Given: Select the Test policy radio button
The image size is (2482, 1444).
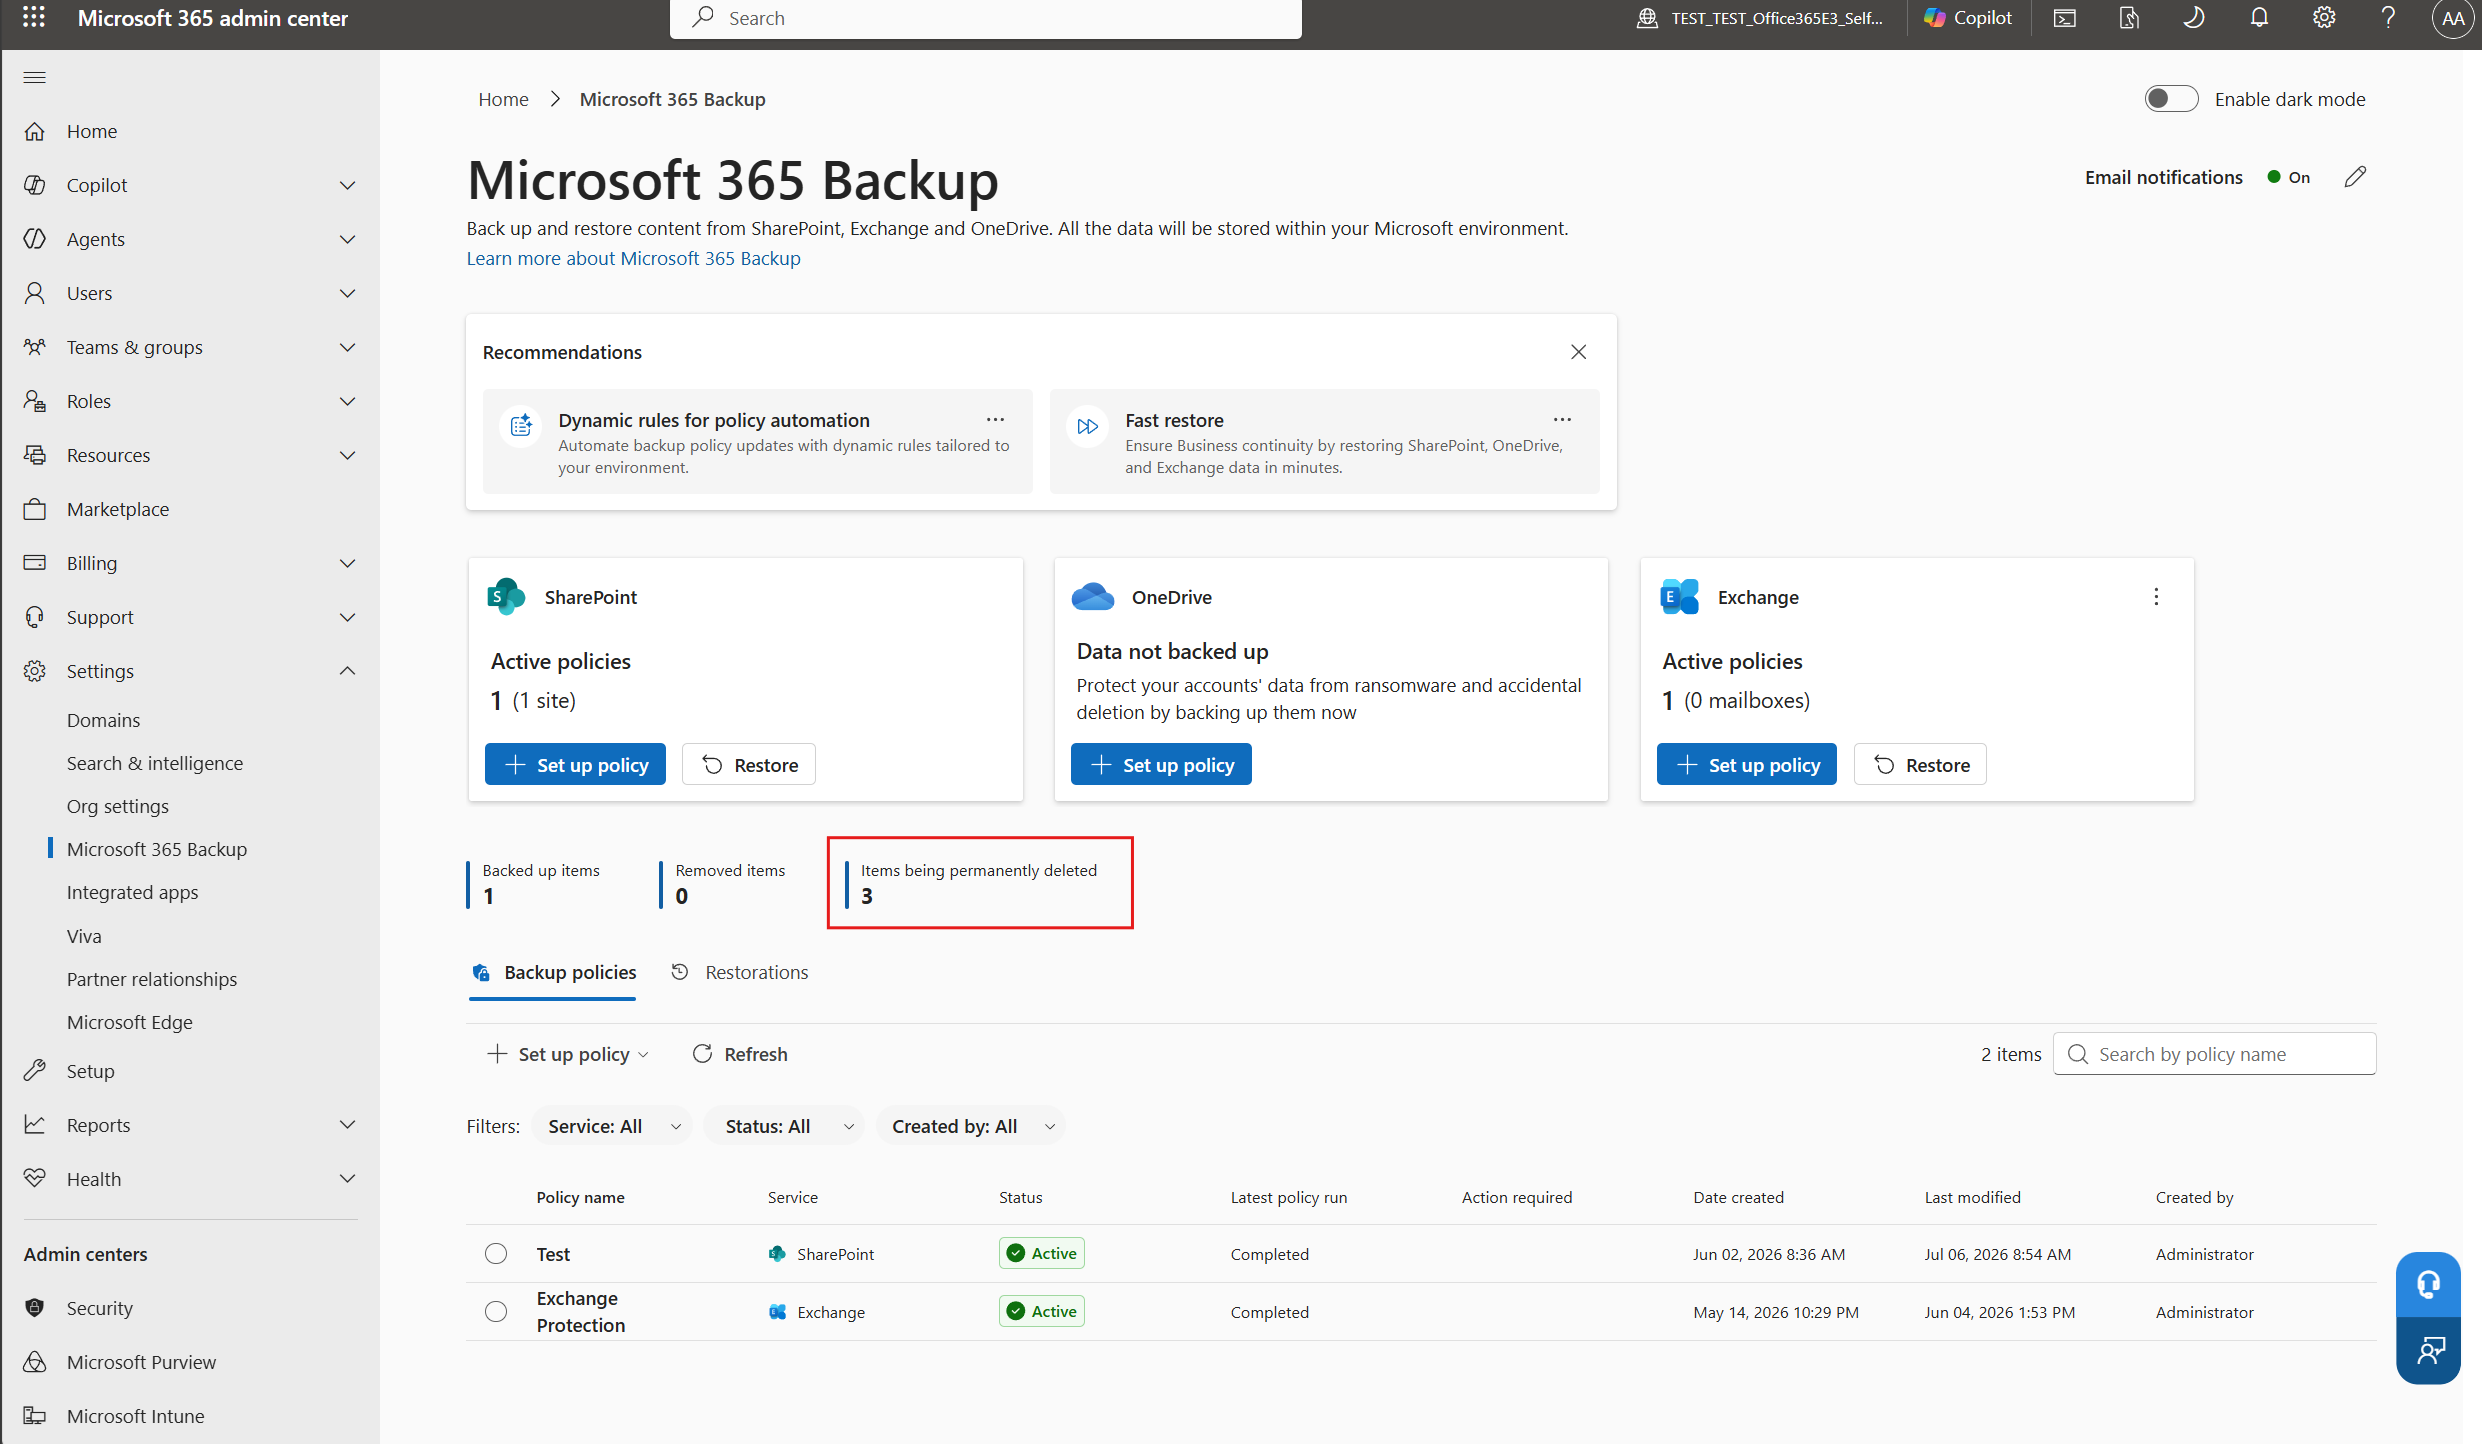Looking at the screenshot, I should point(496,1254).
